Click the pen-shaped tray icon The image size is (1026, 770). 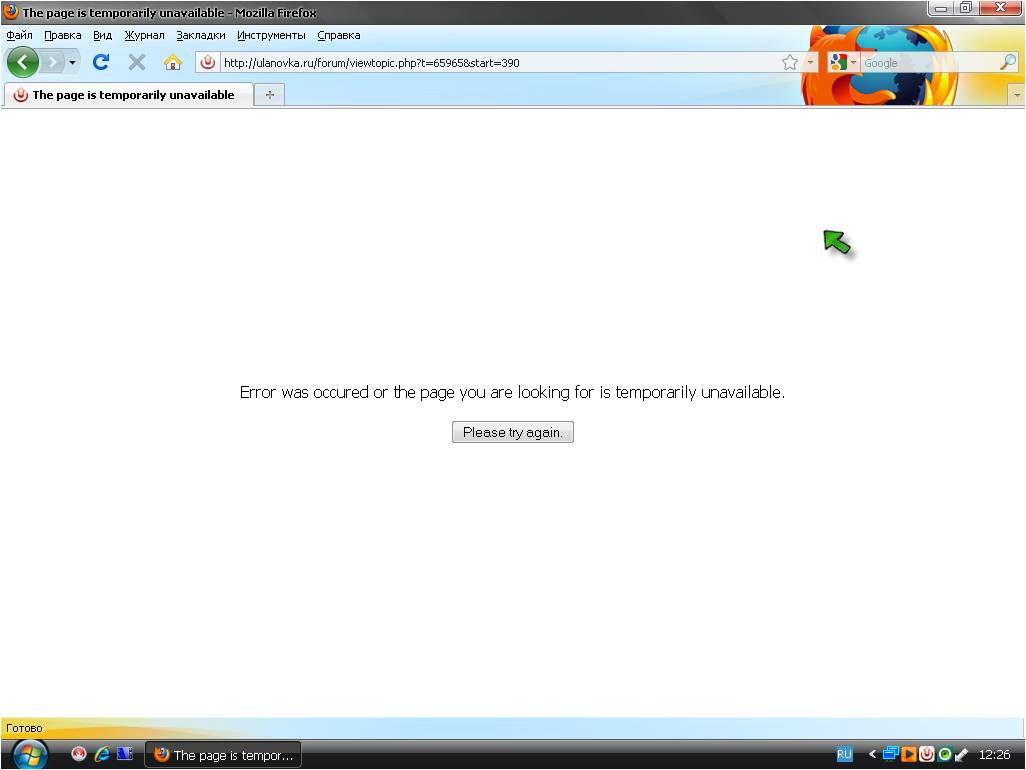point(962,754)
